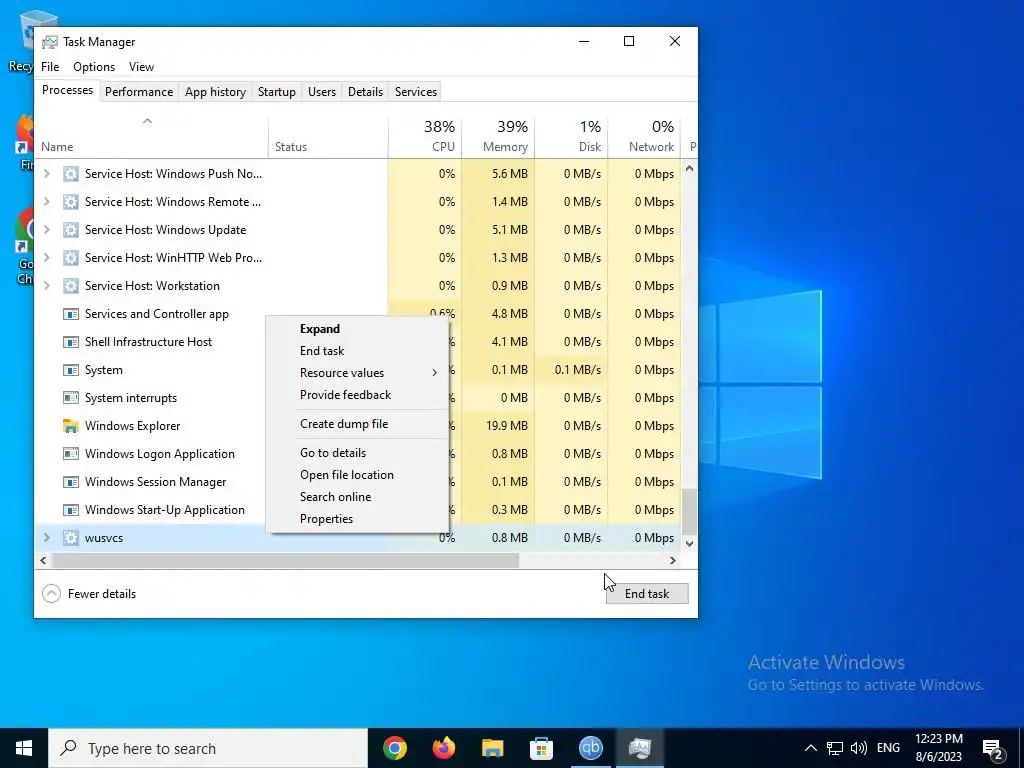Expand Service Host: Workstation row
This screenshot has height=768, width=1024.
(x=46, y=286)
